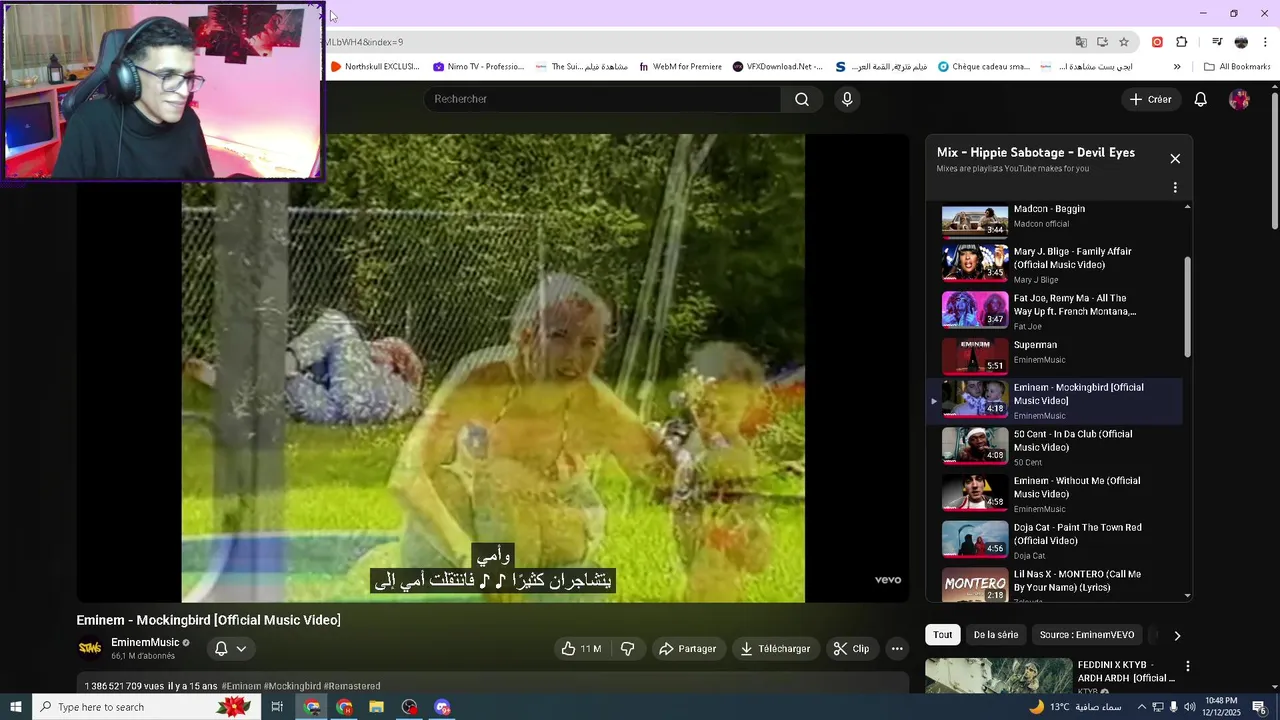The width and height of the screenshot is (1280, 720).
Task: Start voice search with the microphone icon
Action: pyautogui.click(x=847, y=99)
